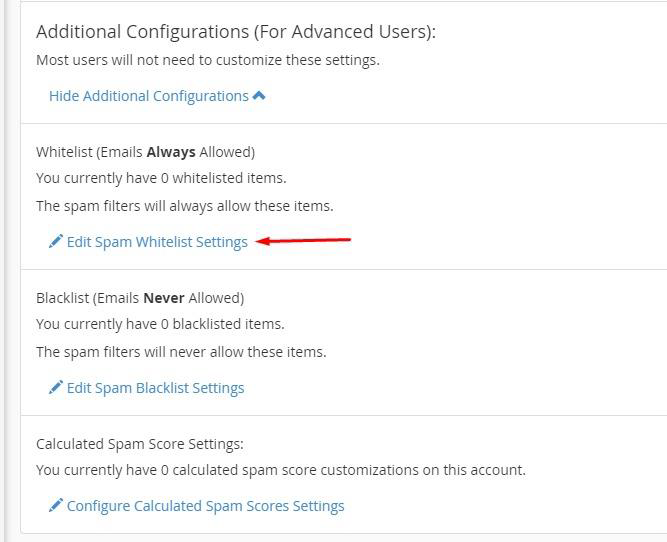Select the Blacklist (Emails Never Allowed) label
This screenshot has width=667, height=542.
tap(140, 298)
